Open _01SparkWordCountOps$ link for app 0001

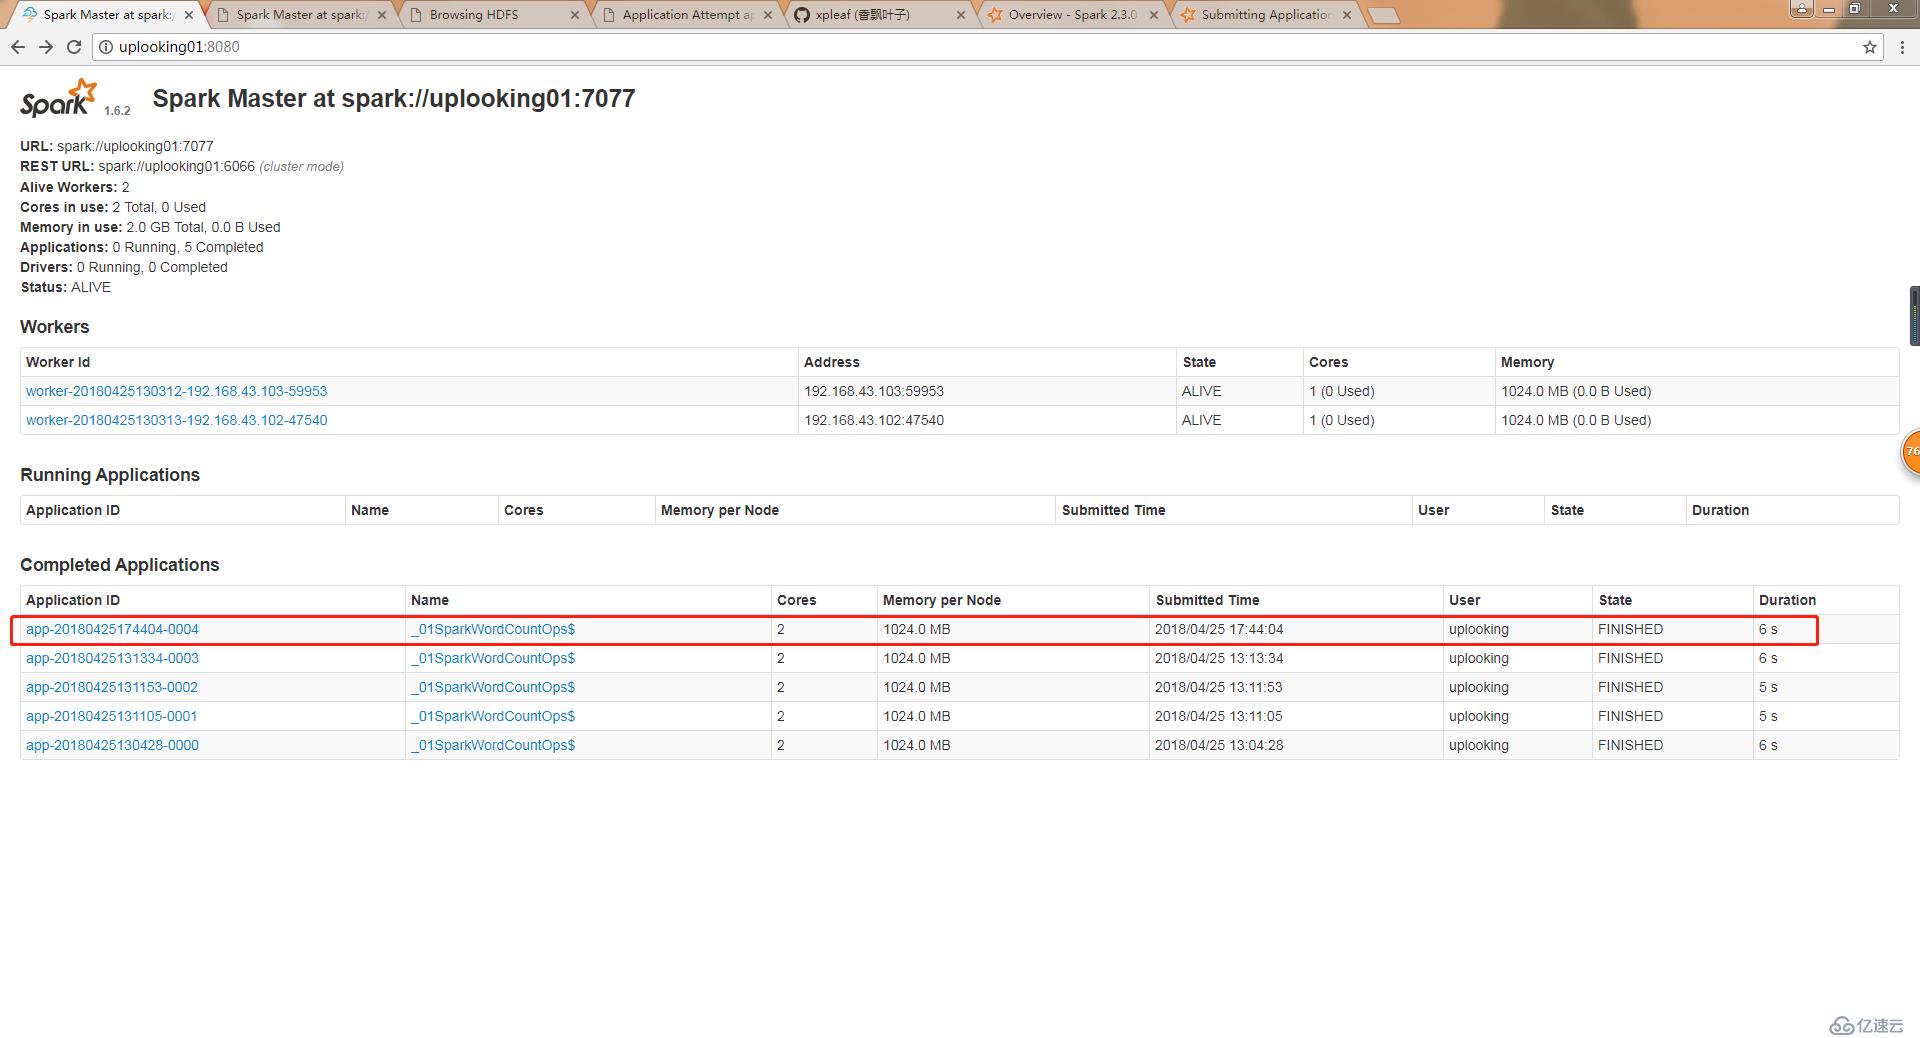pos(493,716)
